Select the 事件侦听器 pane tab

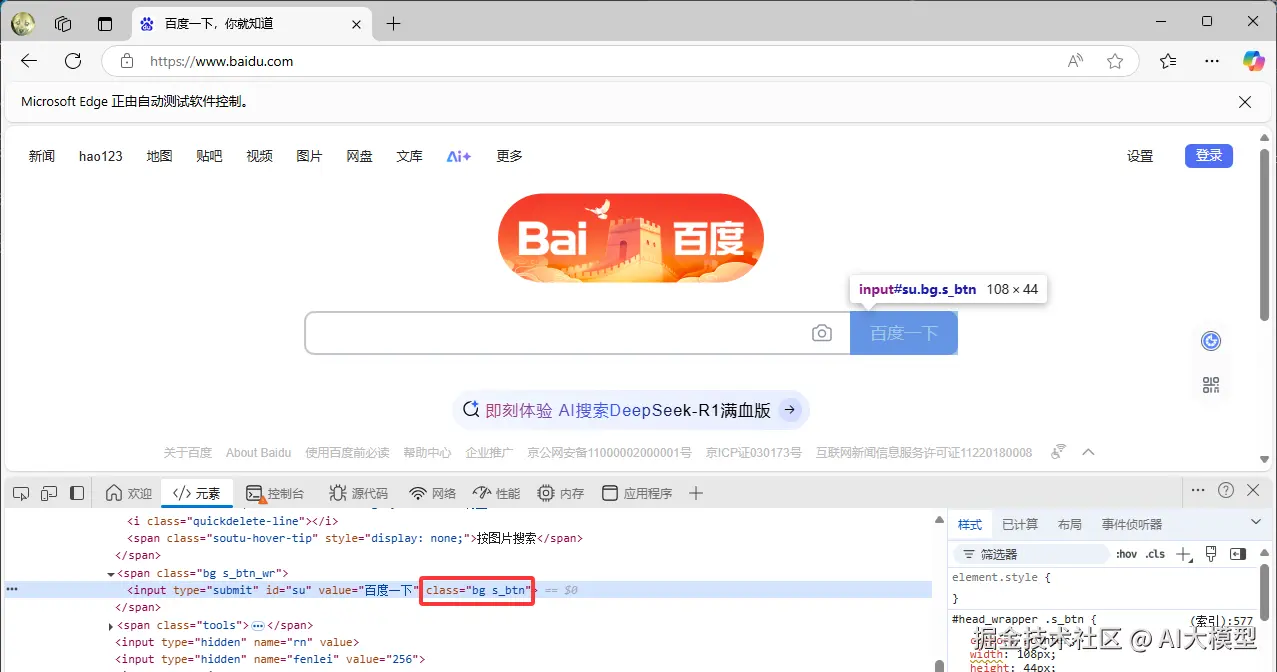coord(1132,524)
